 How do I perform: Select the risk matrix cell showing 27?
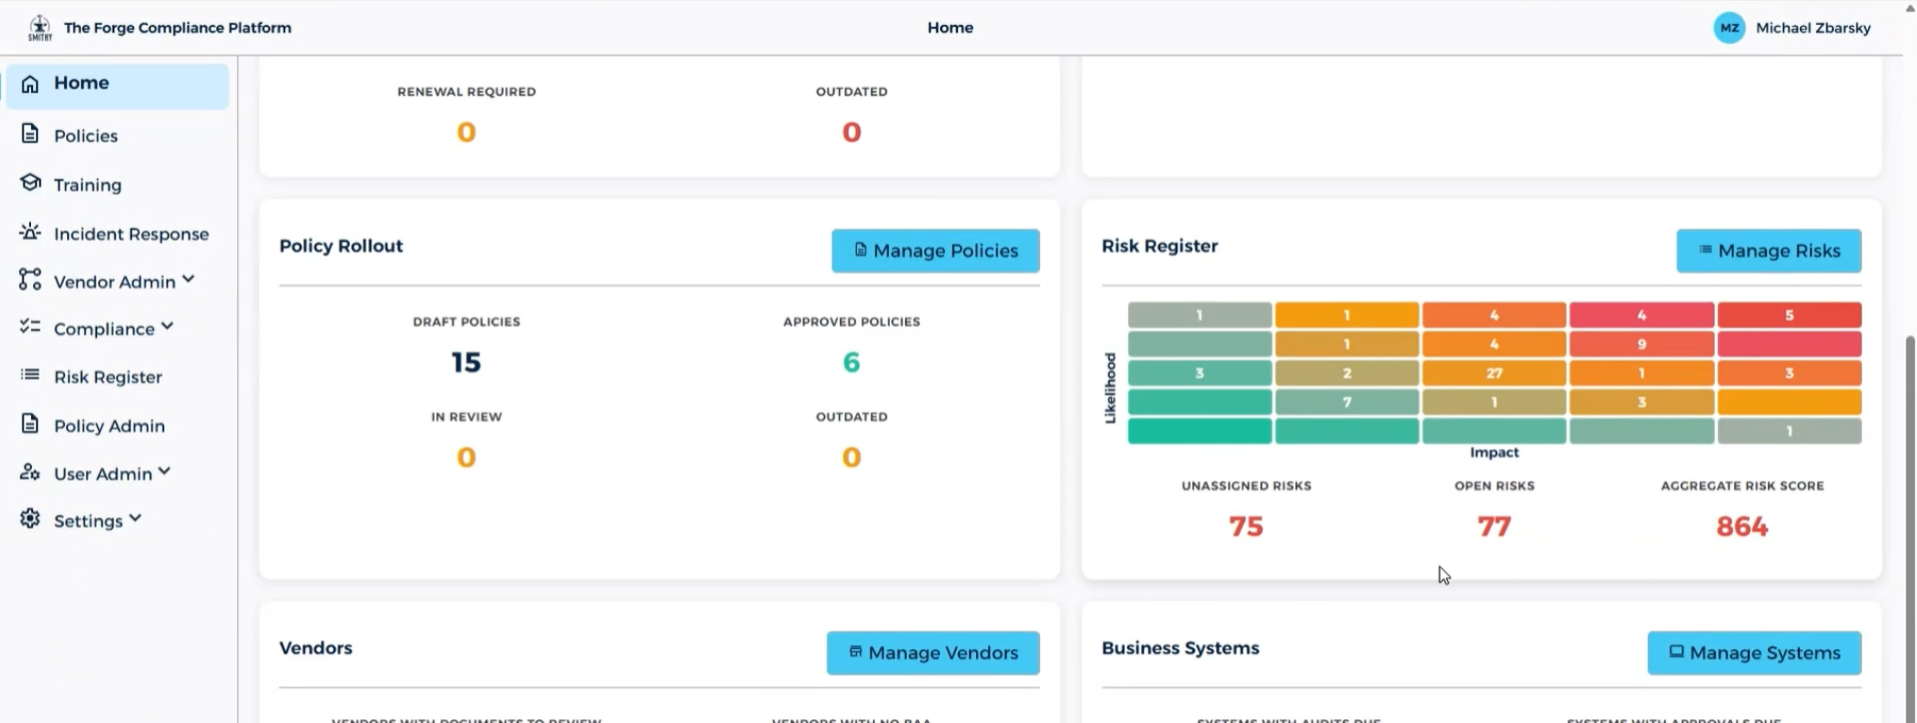point(1494,373)
